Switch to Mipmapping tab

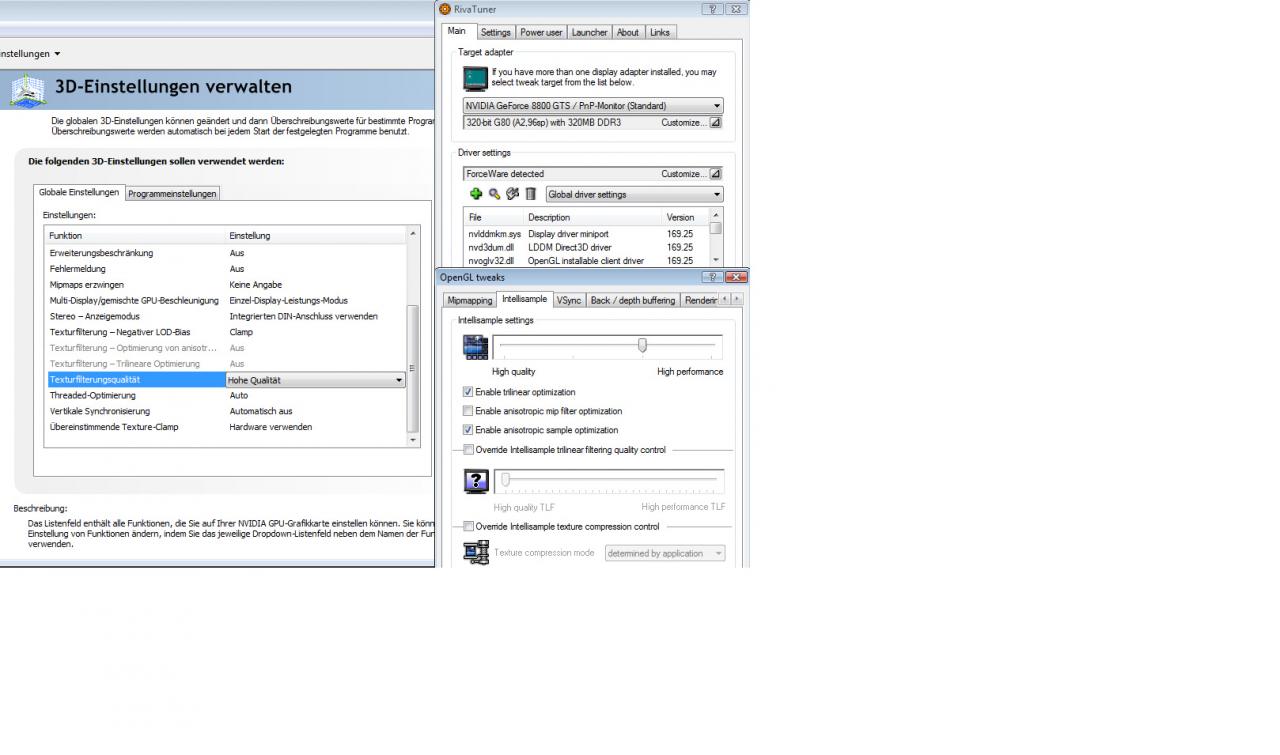pos(470,300)
